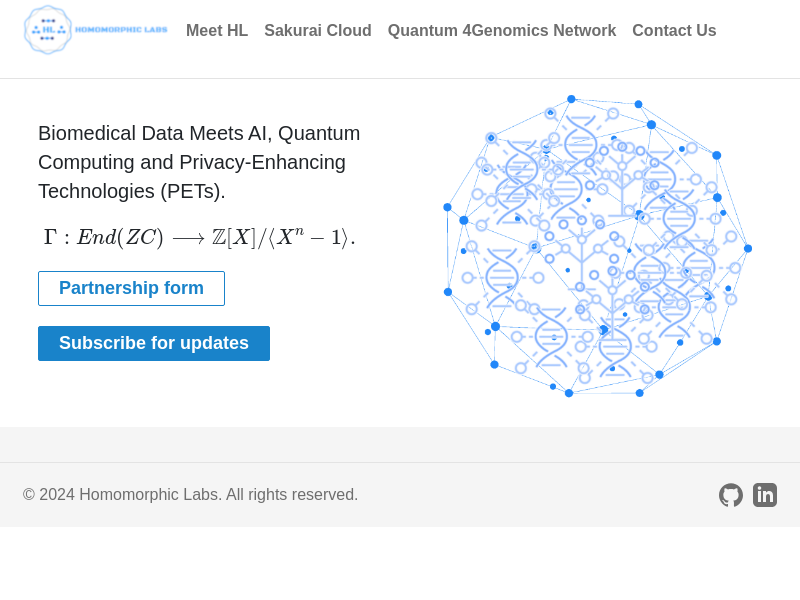Viewport: 800px width, 600px height.
Task: Click the Homomorphic Labs logo text
Action: (x=121, y=30)
